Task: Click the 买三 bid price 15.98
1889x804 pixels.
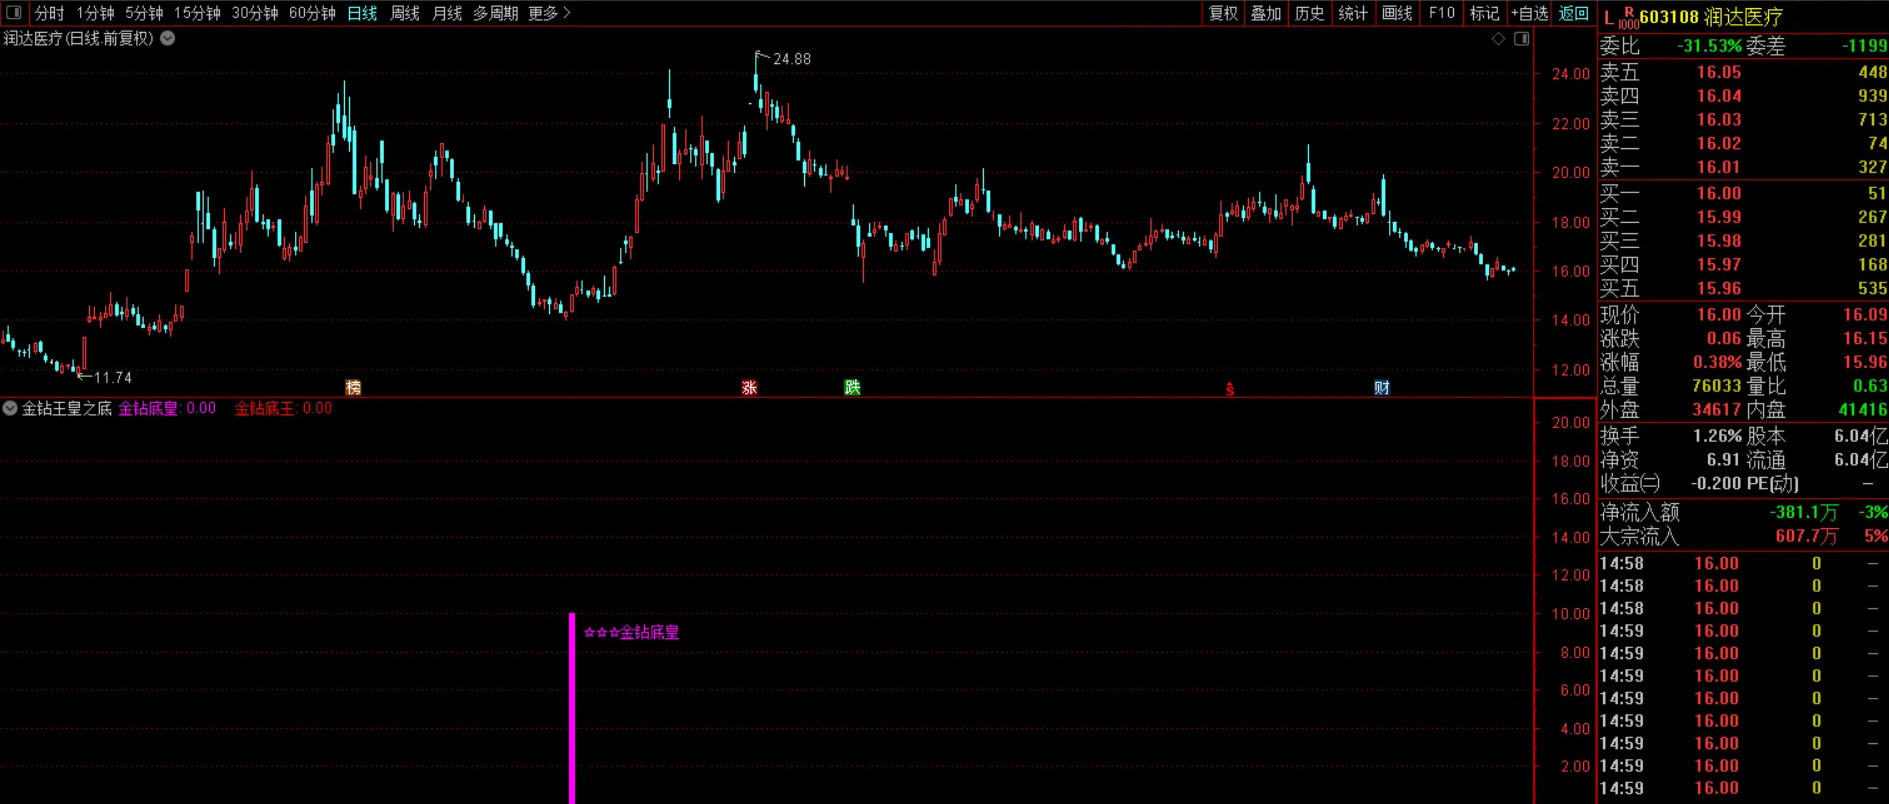Action: pyautogui.click(x=1719, y=241)
